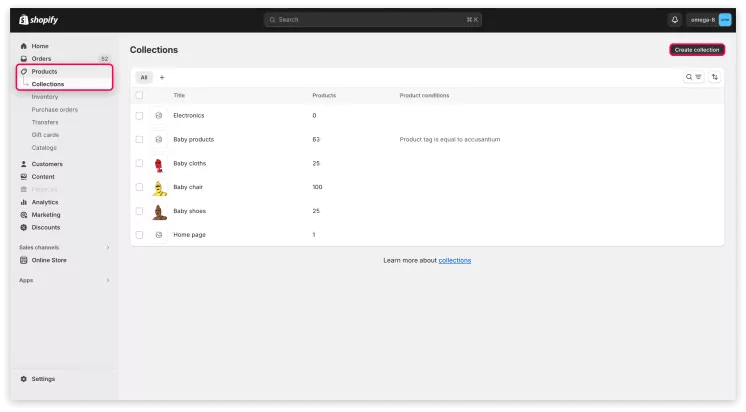Open Settings gear in sidebar
Image resolution: width=746 pixels, height=412 pixels.
point(24,379)
